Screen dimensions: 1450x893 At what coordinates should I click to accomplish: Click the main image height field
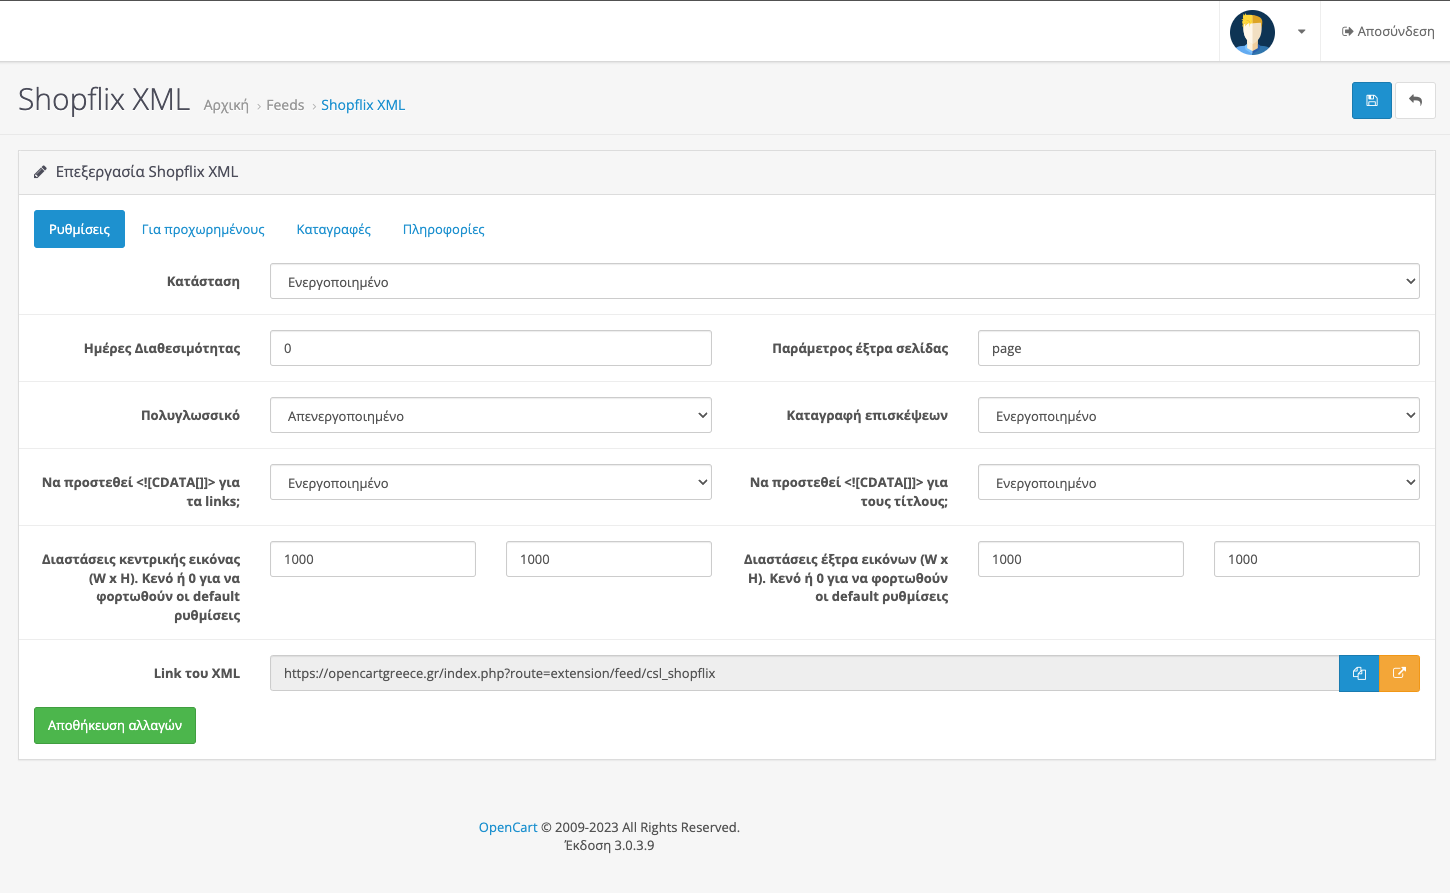[x=609, y=559]
